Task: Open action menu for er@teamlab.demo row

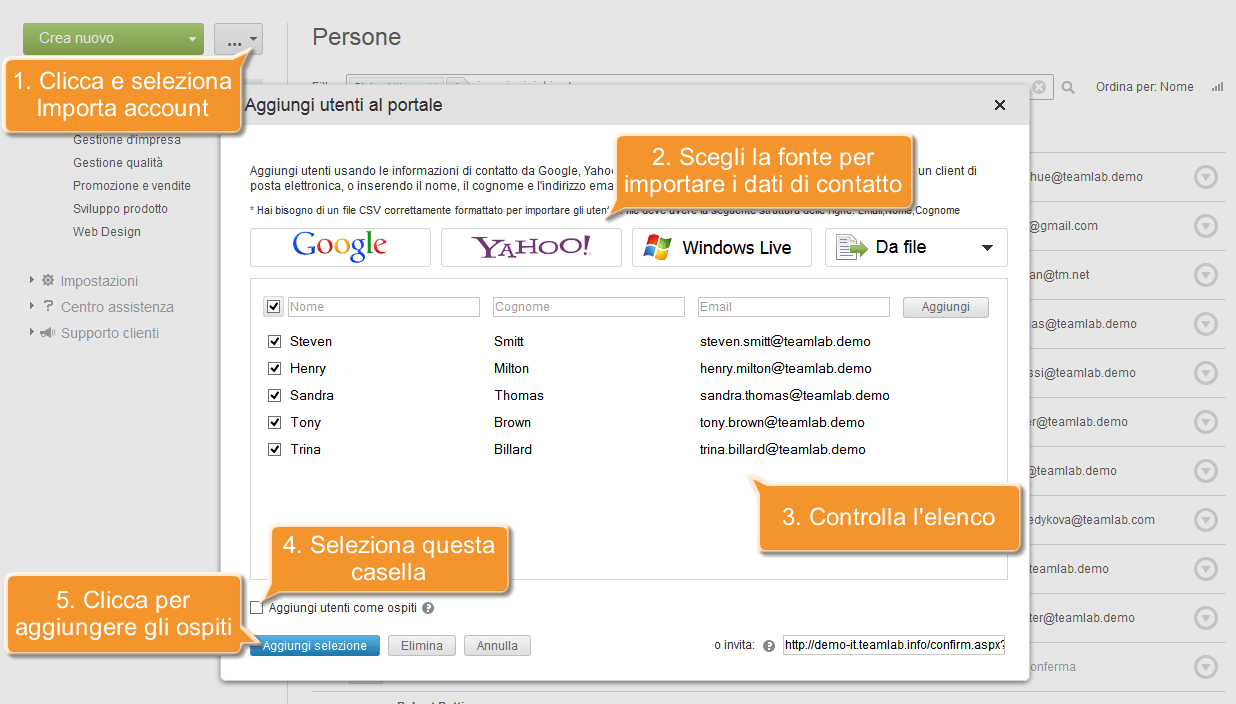Action: [1207, 422]
